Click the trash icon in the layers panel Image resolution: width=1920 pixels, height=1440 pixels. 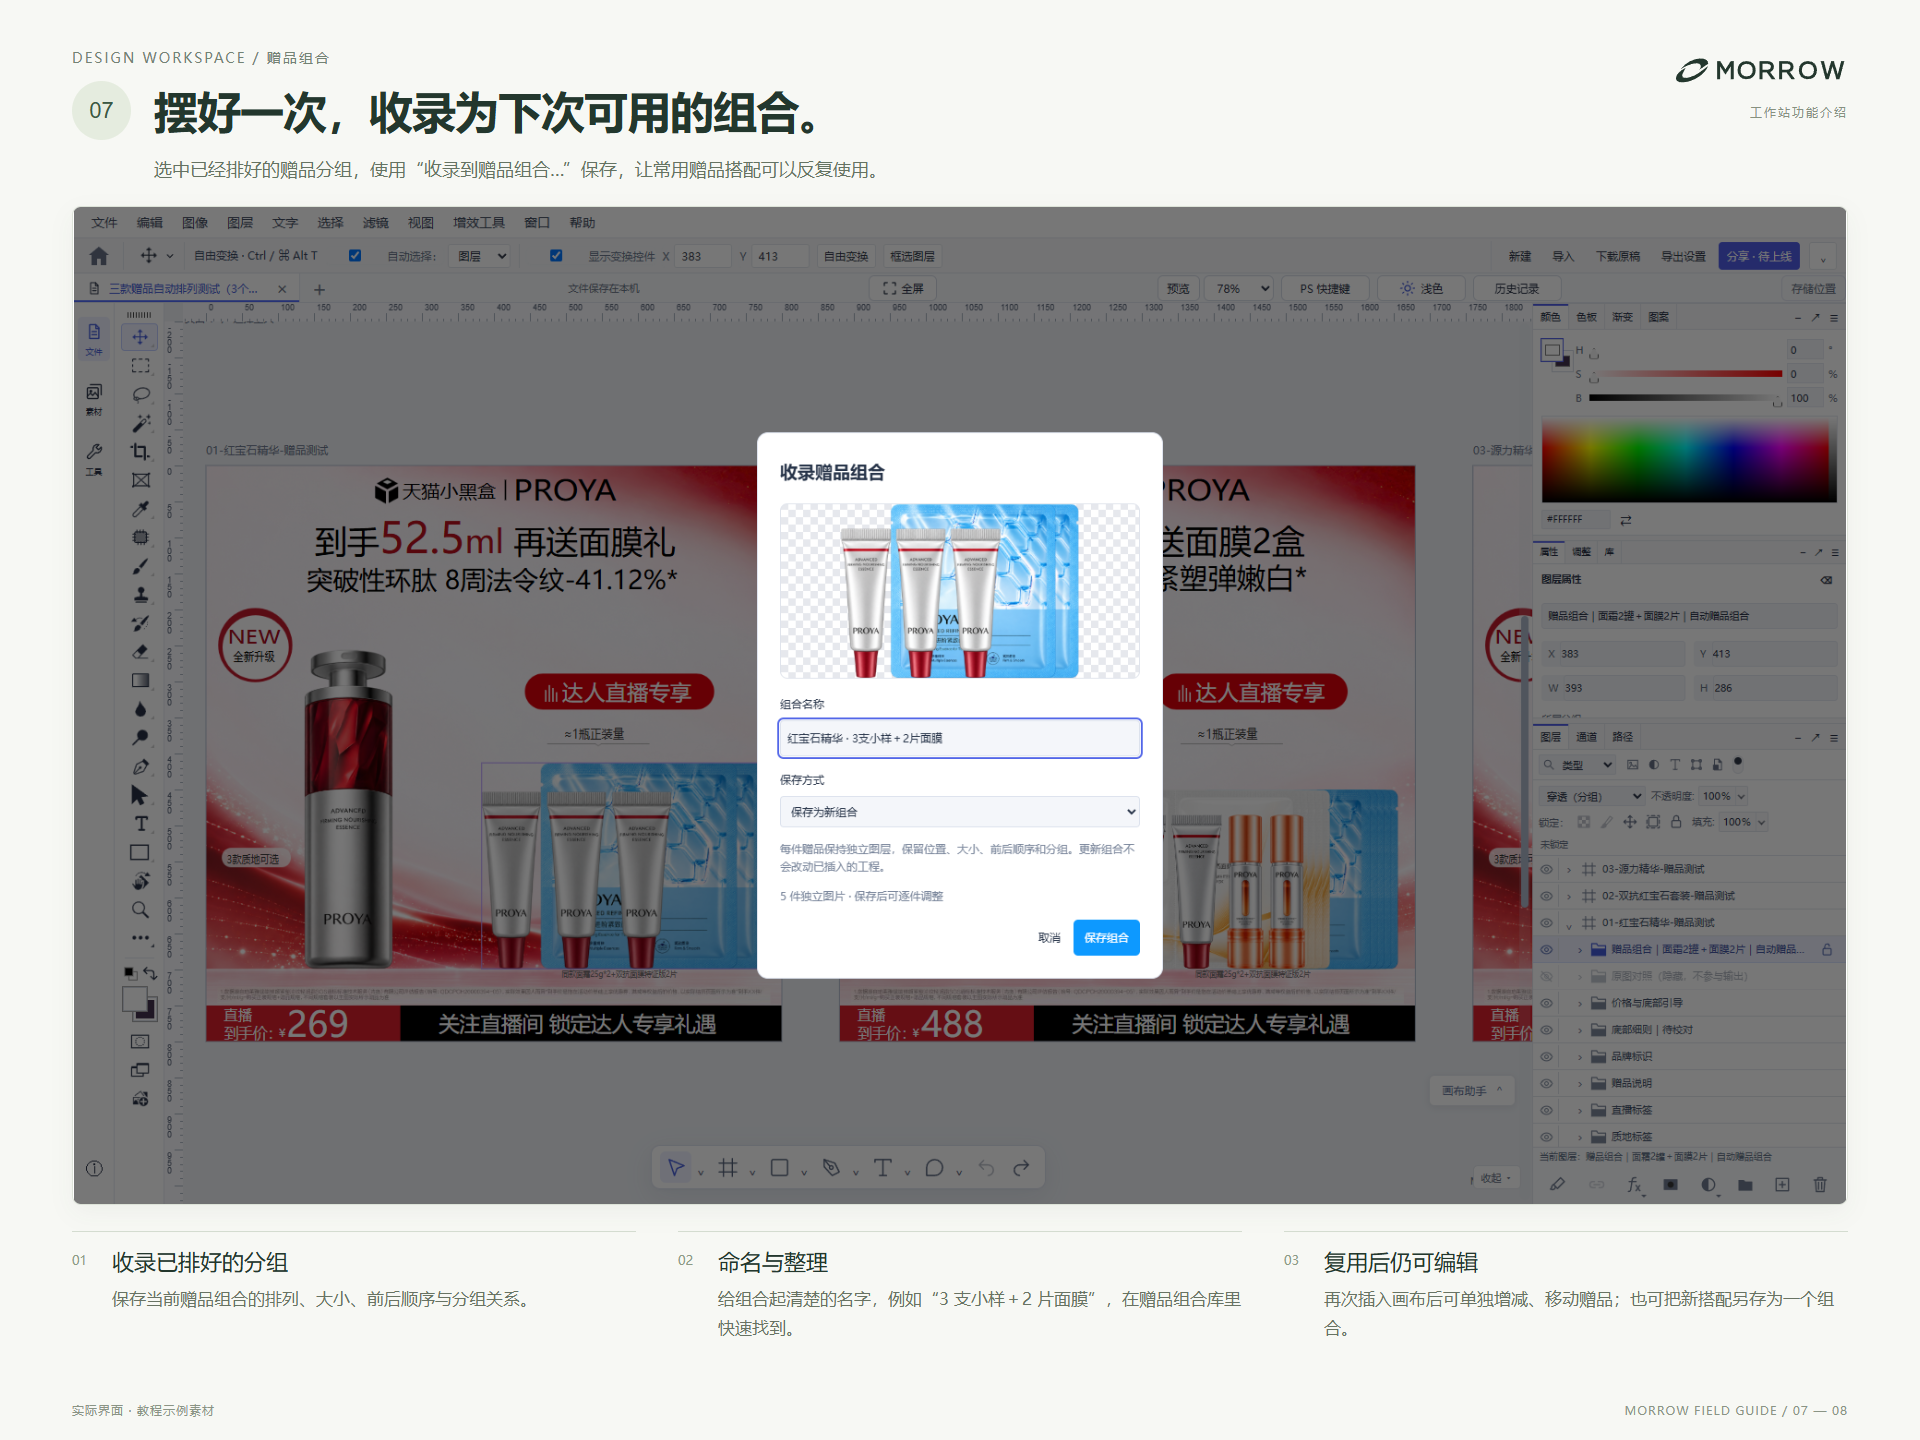[x=1820, y=1184]
